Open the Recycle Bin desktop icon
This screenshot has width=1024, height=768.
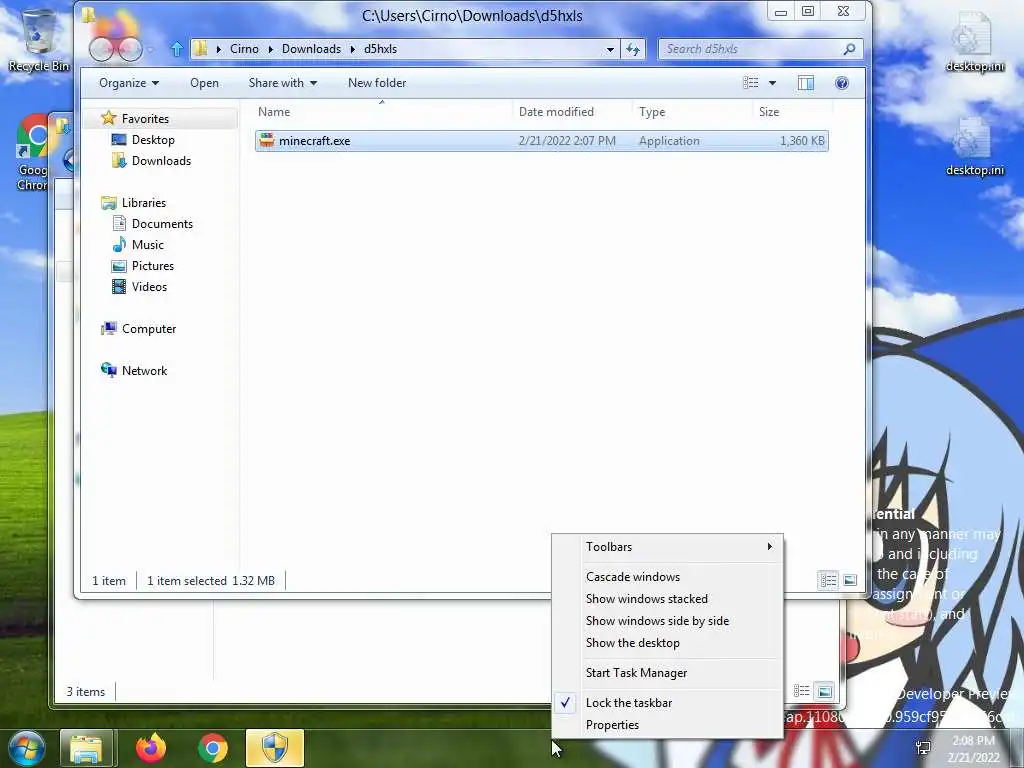coord(39,39)
